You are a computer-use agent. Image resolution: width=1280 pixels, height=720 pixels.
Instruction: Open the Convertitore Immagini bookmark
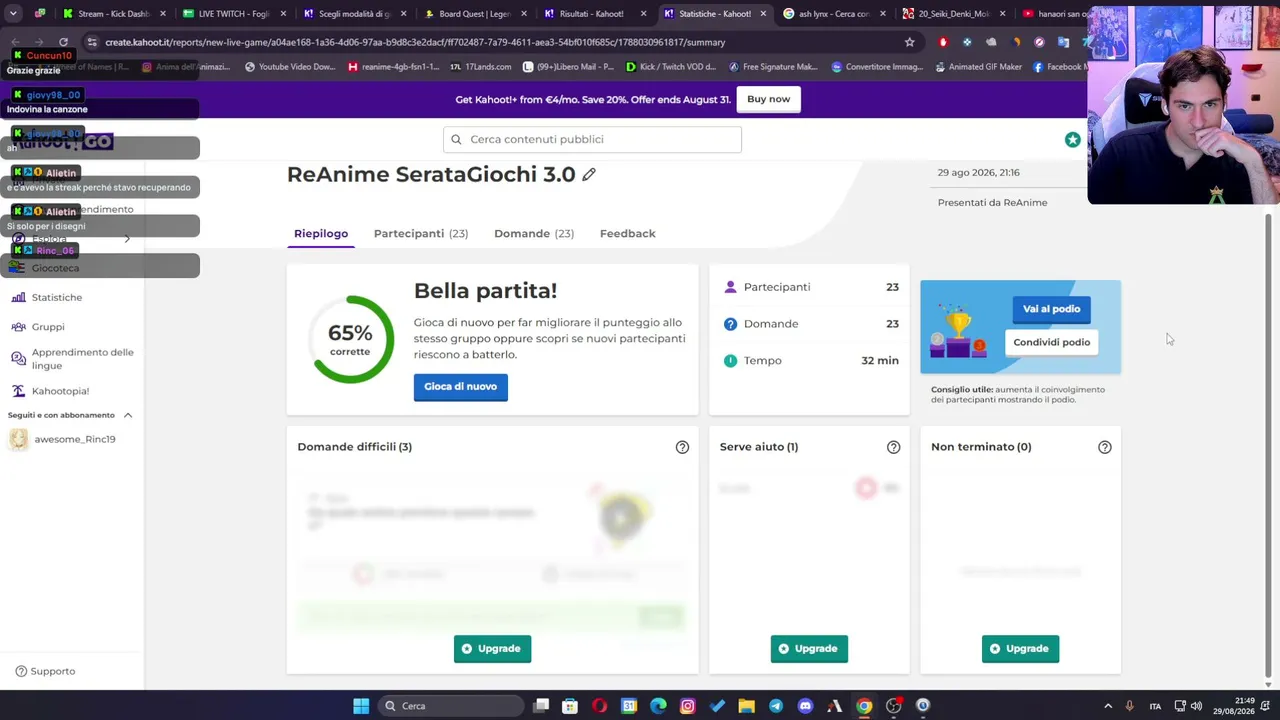(877, 67)
